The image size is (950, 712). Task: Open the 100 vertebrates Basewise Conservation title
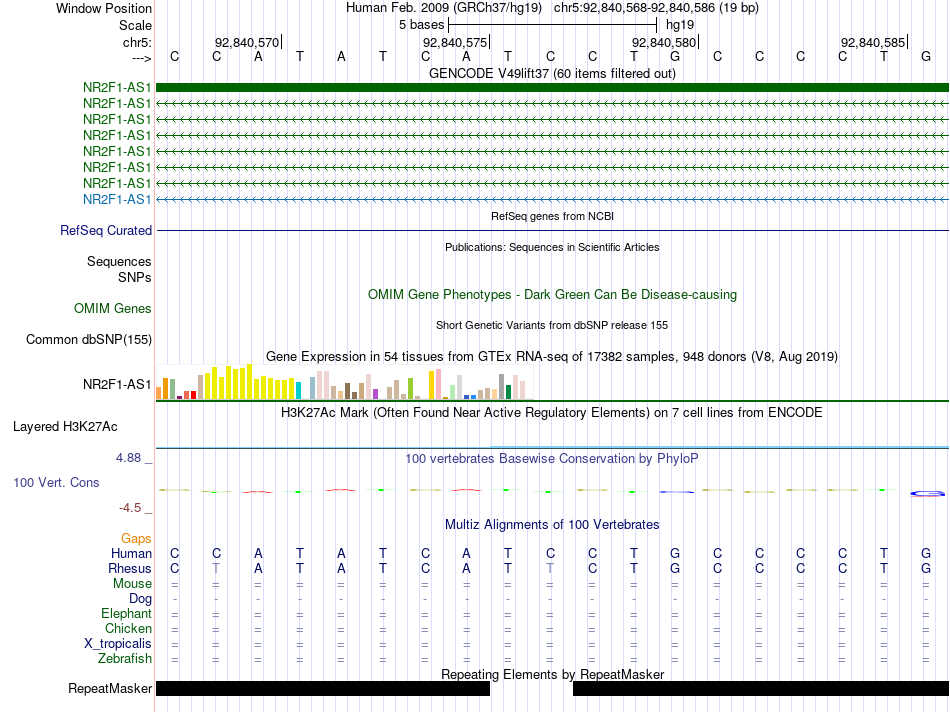coord(552,459)
